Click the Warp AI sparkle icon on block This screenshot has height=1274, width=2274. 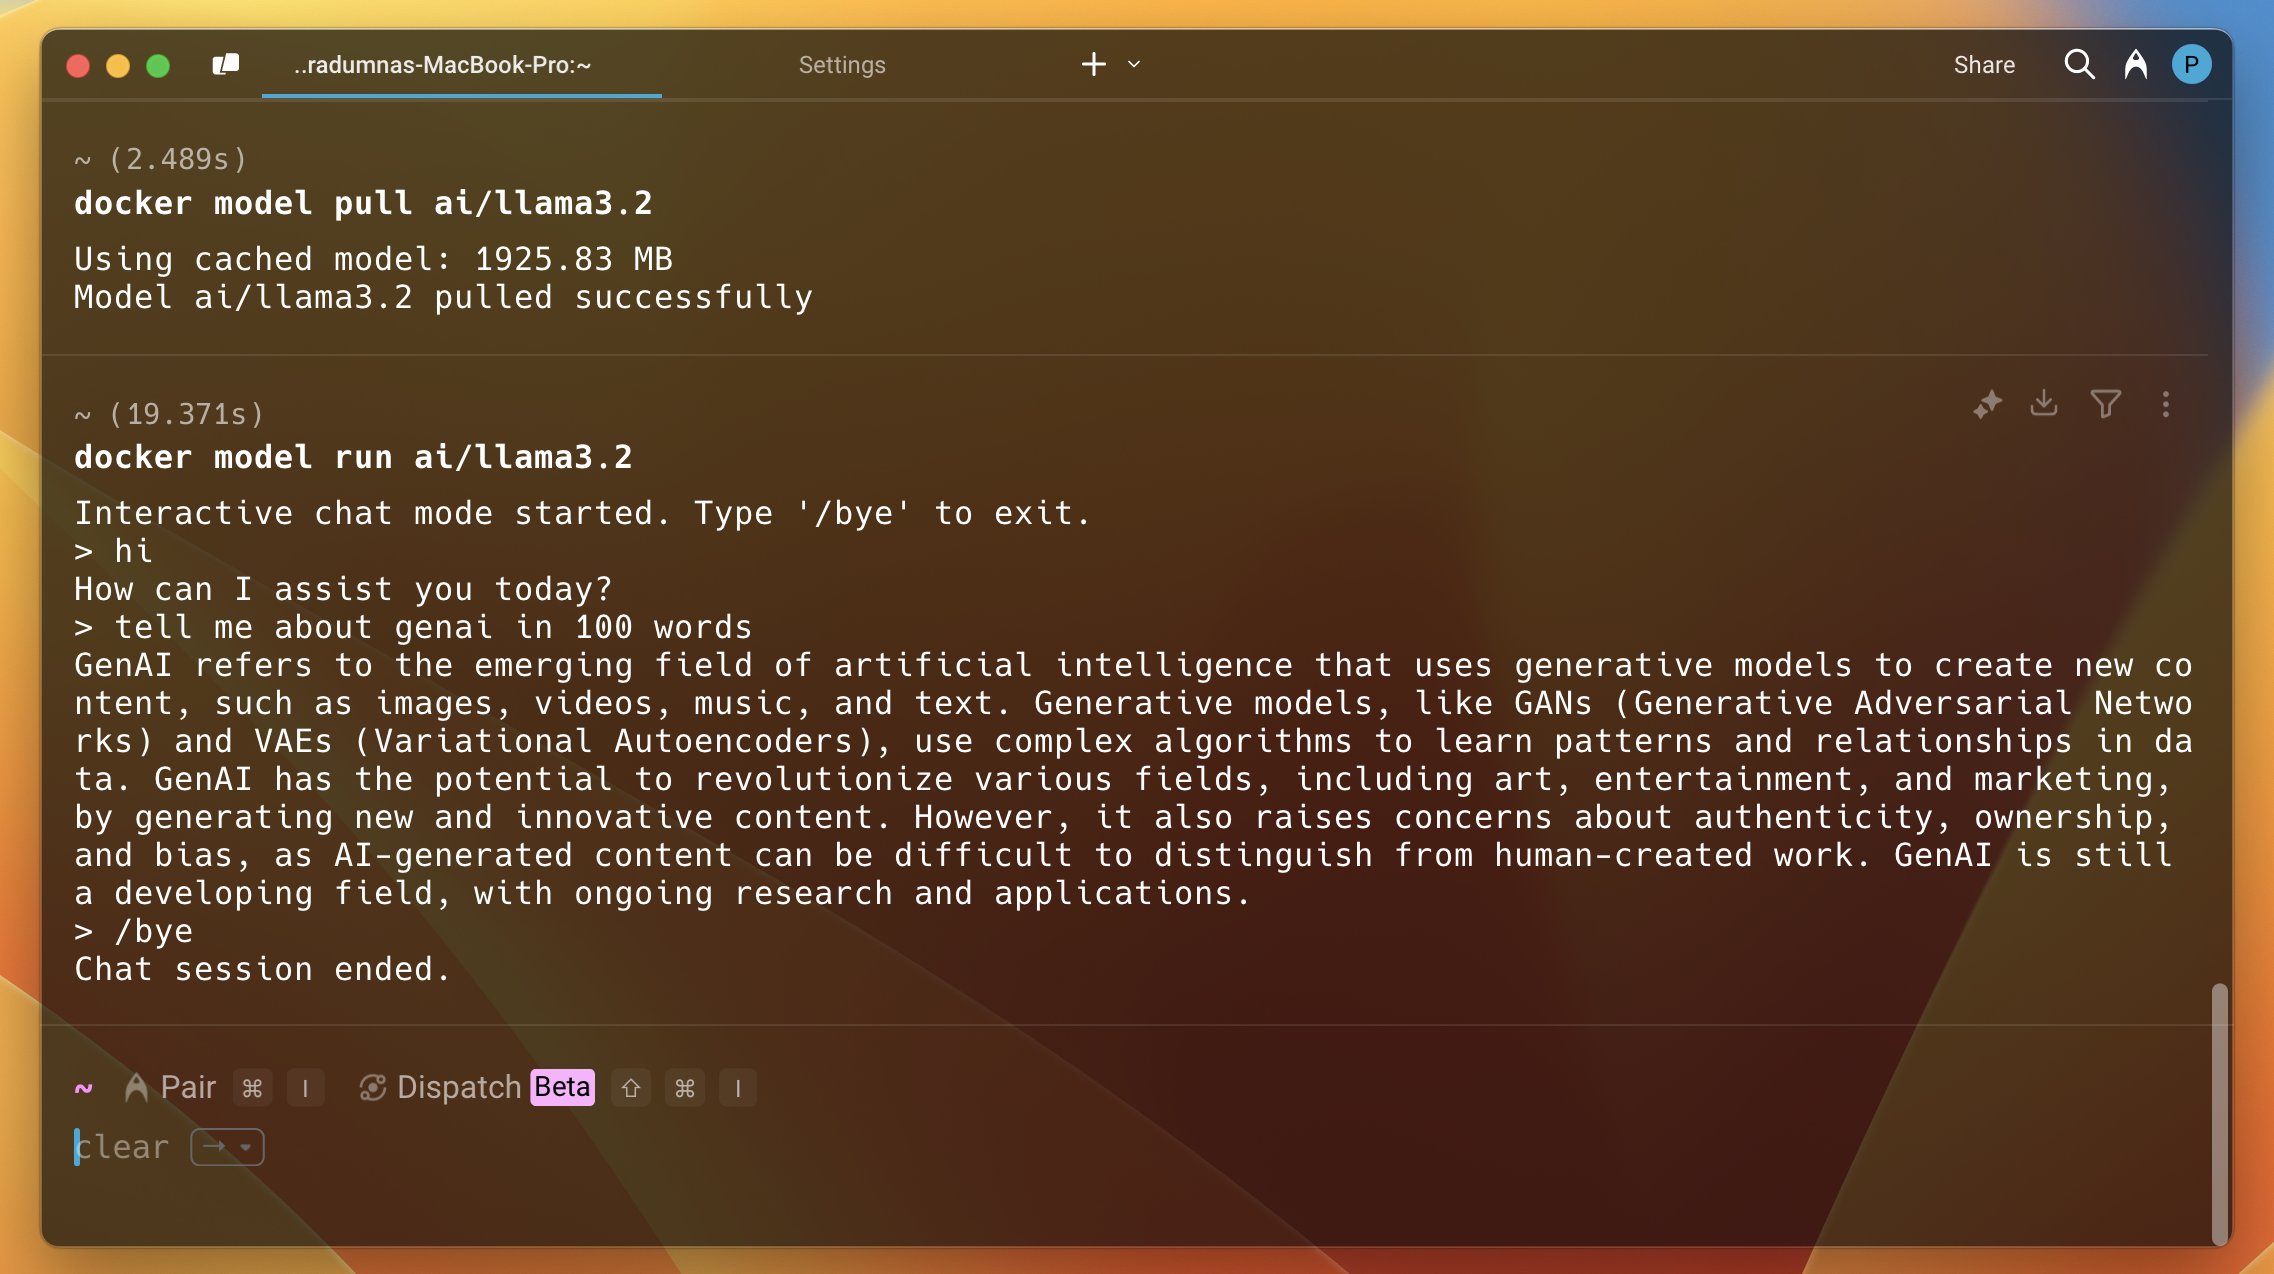[1987, 404]
